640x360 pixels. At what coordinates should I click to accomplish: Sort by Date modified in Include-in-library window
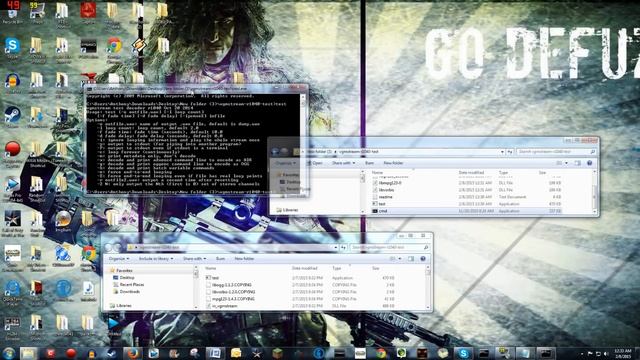(x=304, y=268)
